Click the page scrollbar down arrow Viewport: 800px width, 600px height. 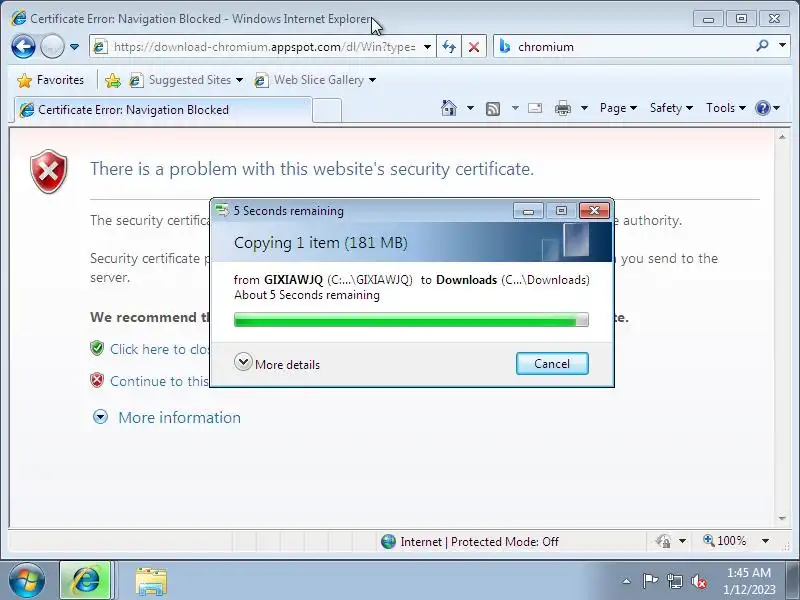pos(782,518)
